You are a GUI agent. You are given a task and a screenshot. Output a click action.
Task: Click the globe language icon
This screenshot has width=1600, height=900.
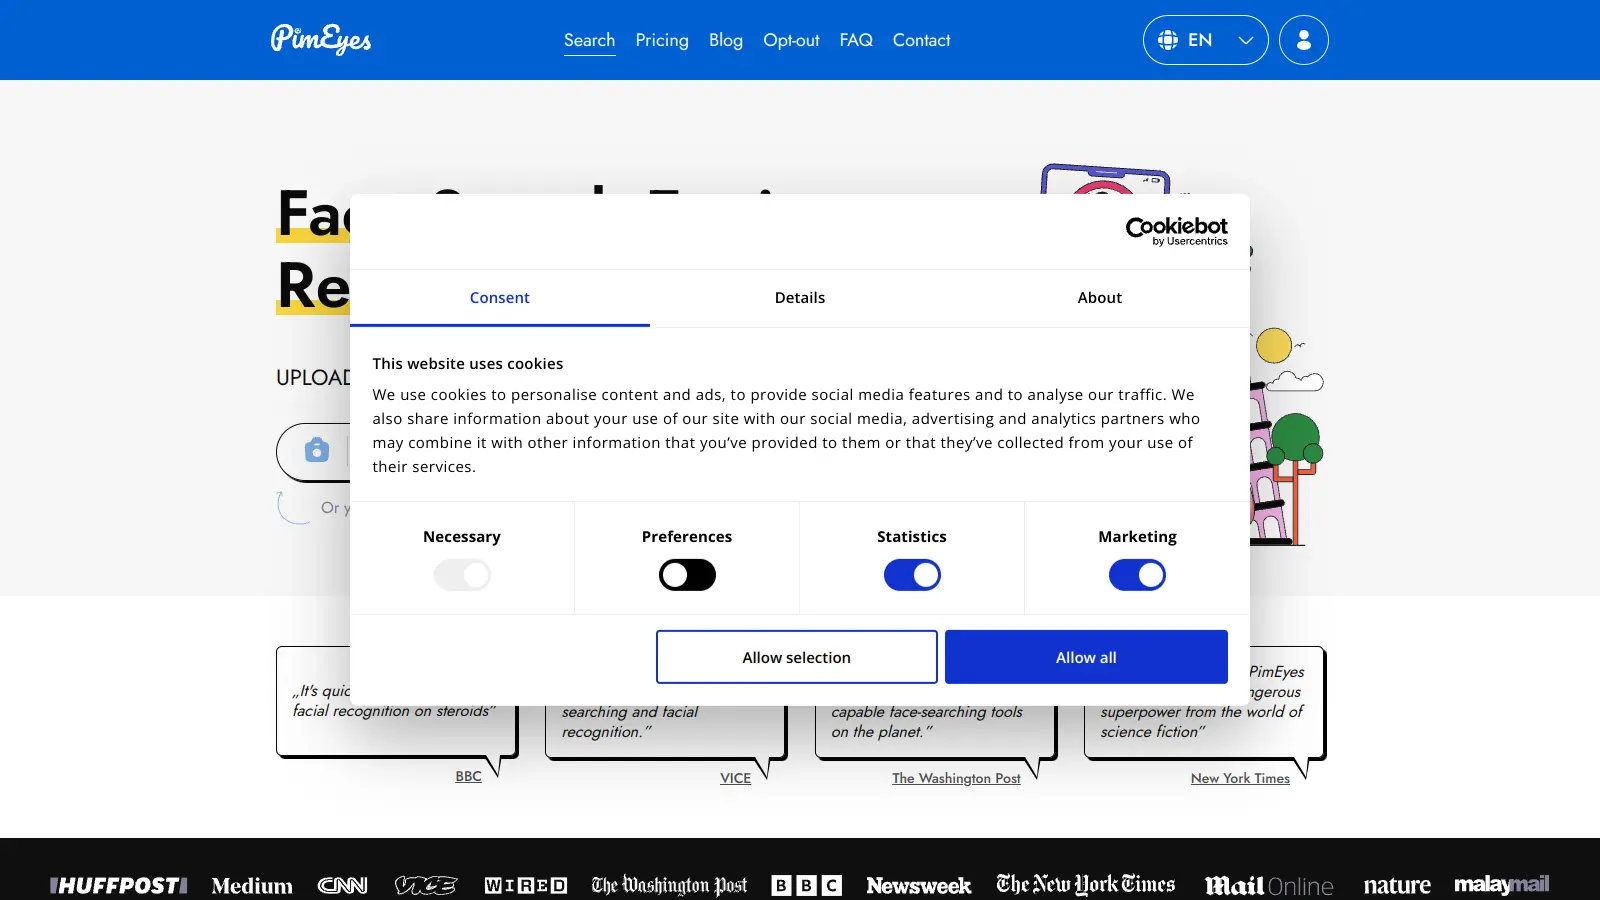pos(1167,40)
